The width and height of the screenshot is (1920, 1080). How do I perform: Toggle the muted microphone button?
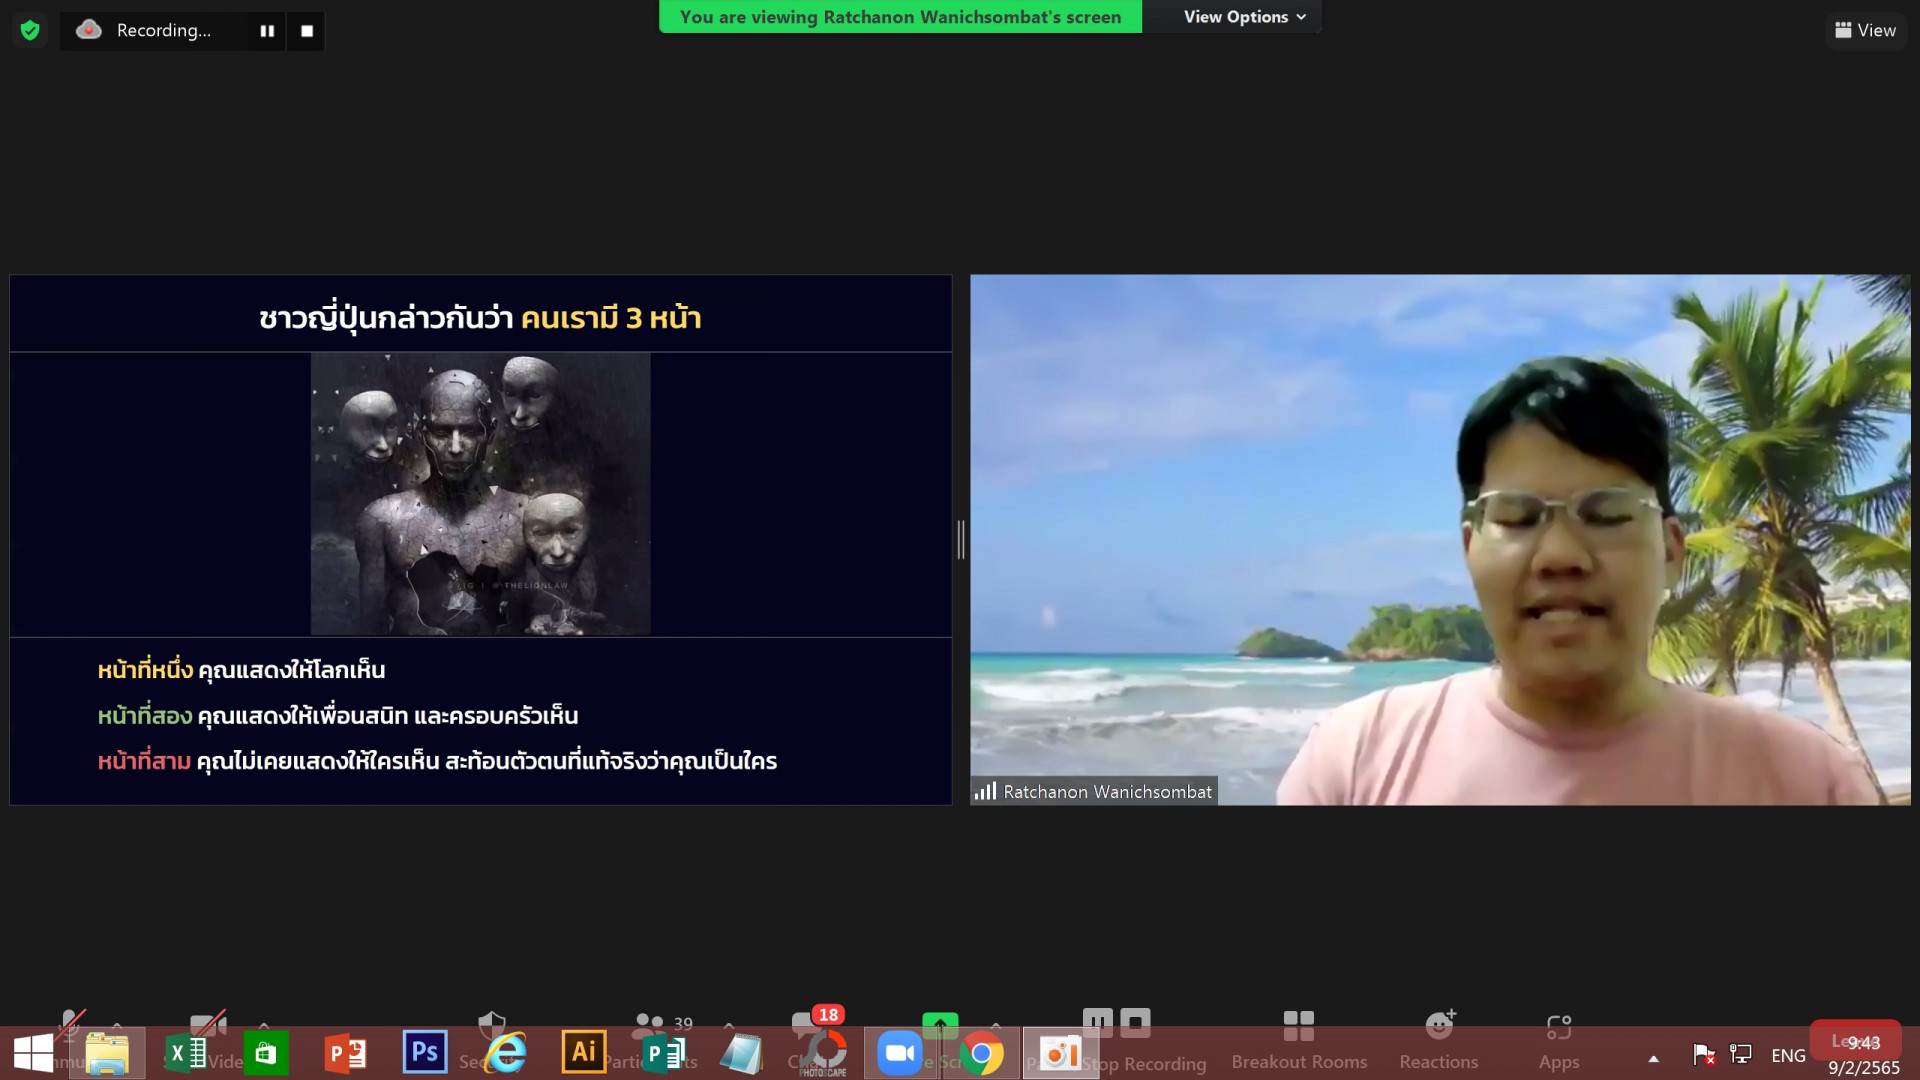71,1024
